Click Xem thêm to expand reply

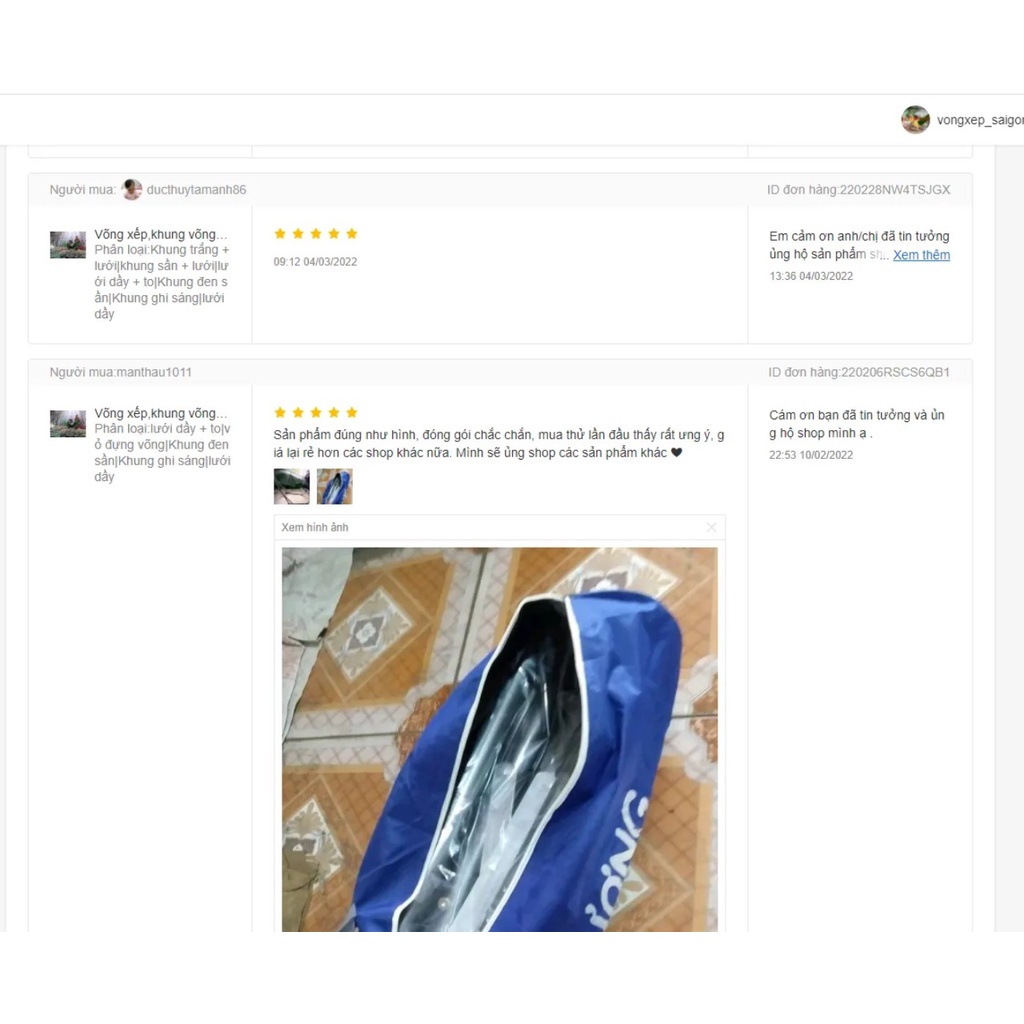coord(921,255)
